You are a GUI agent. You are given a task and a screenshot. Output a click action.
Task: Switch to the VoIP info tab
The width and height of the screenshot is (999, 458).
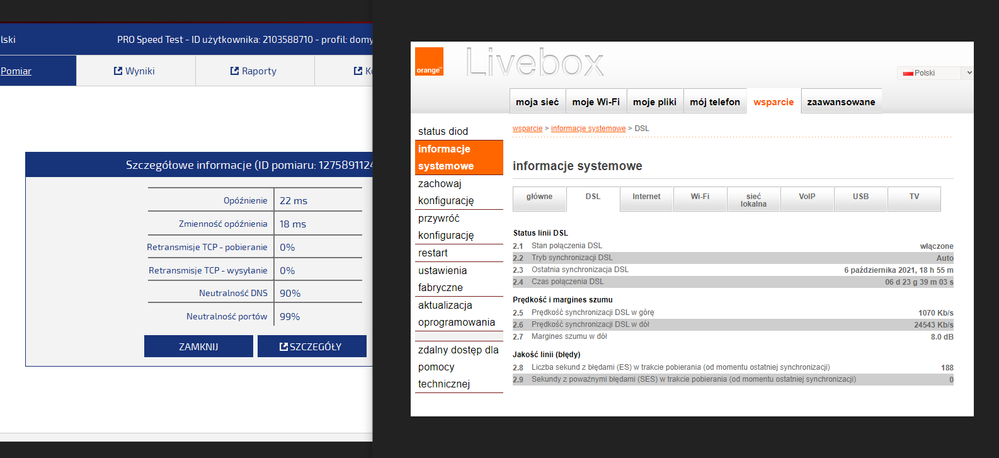tap(807, 198)
